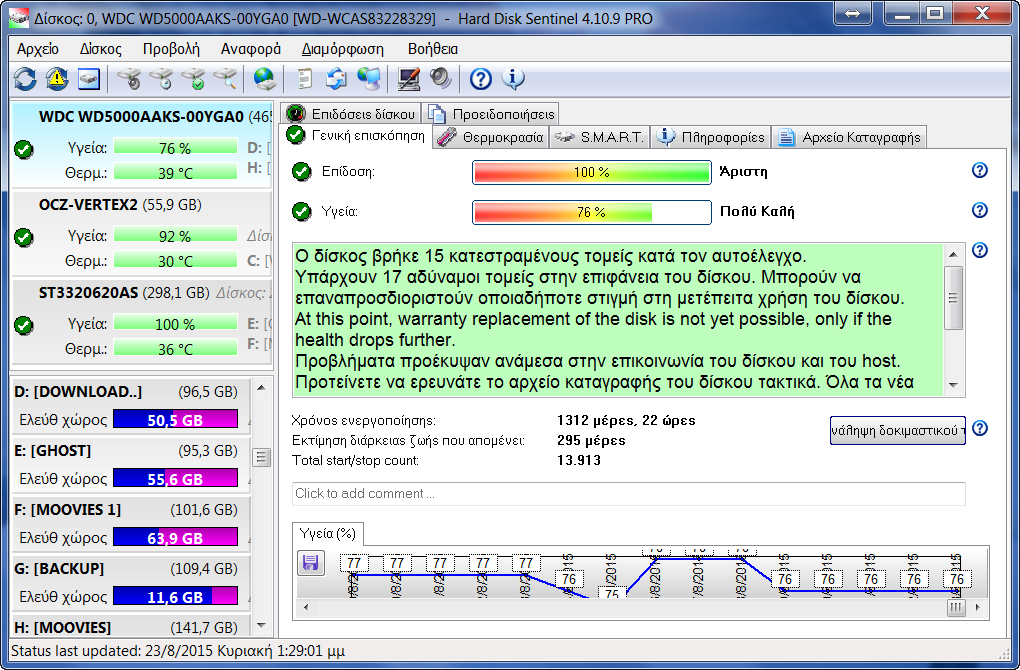Viewport: 1020px width, 670px height.
Task: Click the 11,6 GB free space bar
Action: 175,596
